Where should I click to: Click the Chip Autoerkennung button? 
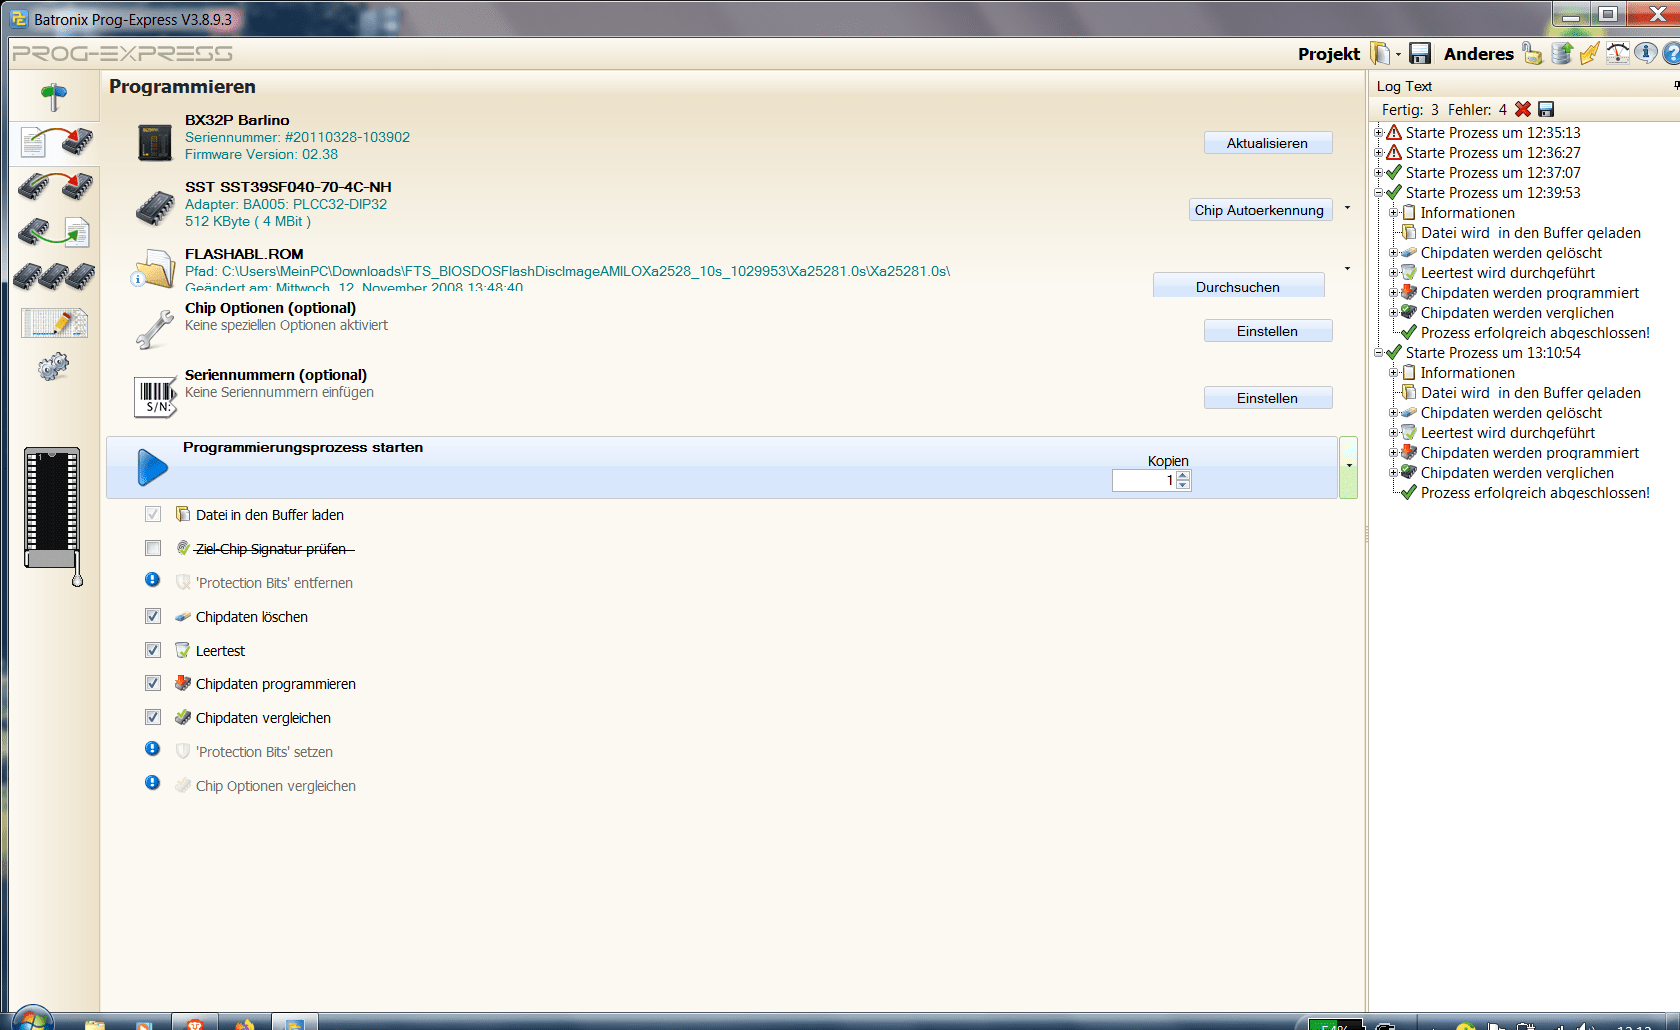(1260, 210)
